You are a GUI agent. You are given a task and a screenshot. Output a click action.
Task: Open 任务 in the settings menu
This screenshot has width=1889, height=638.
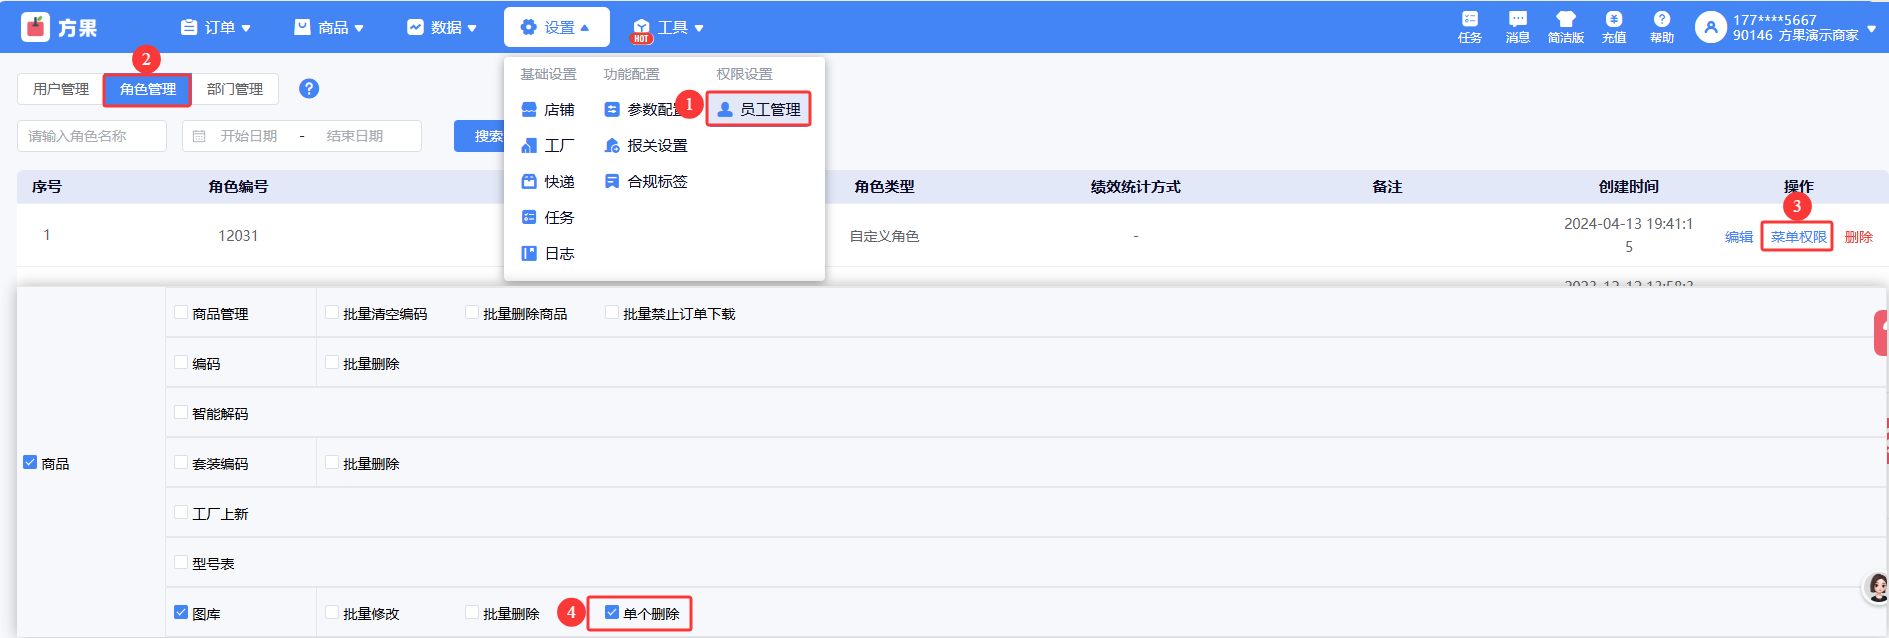[548, 217]
